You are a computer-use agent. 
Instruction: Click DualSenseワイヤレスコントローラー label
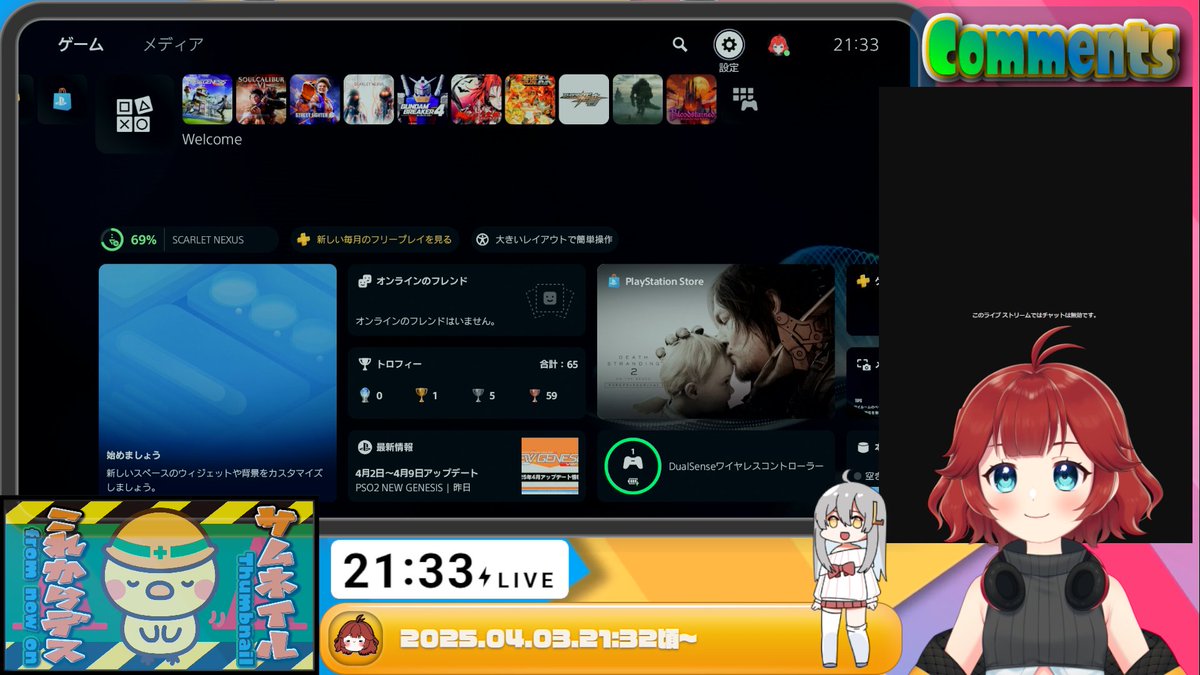coord(746,466)
